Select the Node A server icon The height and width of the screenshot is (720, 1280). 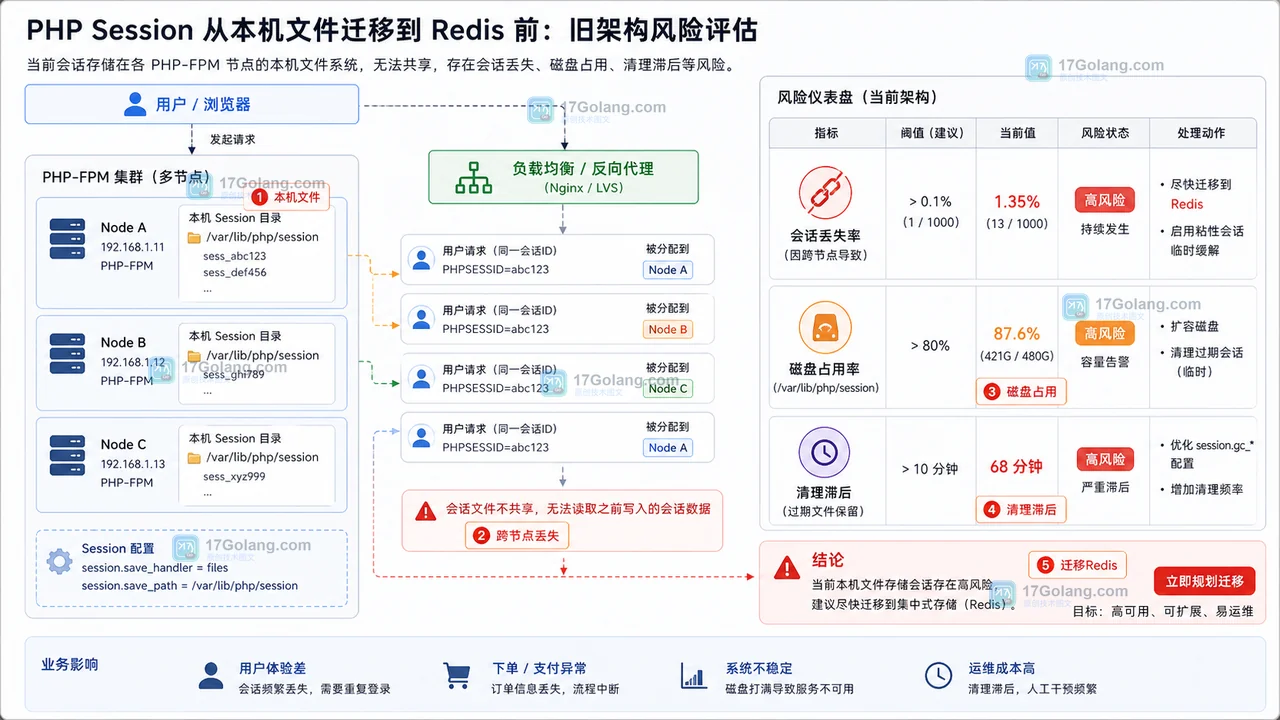click(67, 240)
